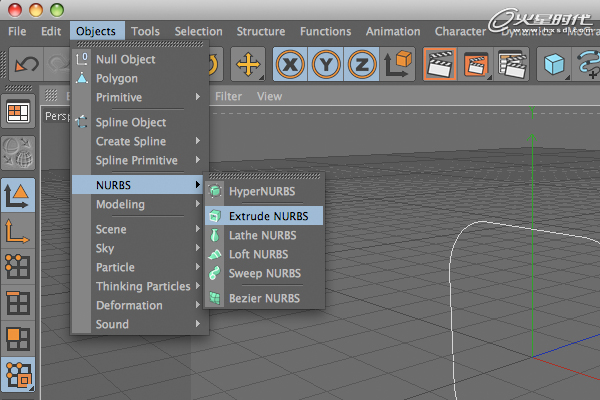
Task: Open the Tools menu in menu bar
Action: 145,31
